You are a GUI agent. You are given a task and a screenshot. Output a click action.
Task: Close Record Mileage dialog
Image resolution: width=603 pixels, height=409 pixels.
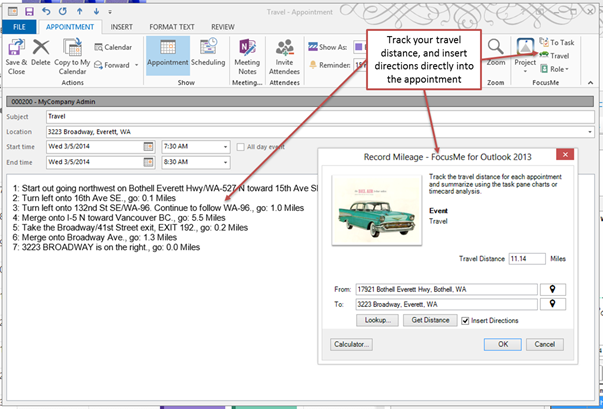pyautogui.click(x=565, y=155)
